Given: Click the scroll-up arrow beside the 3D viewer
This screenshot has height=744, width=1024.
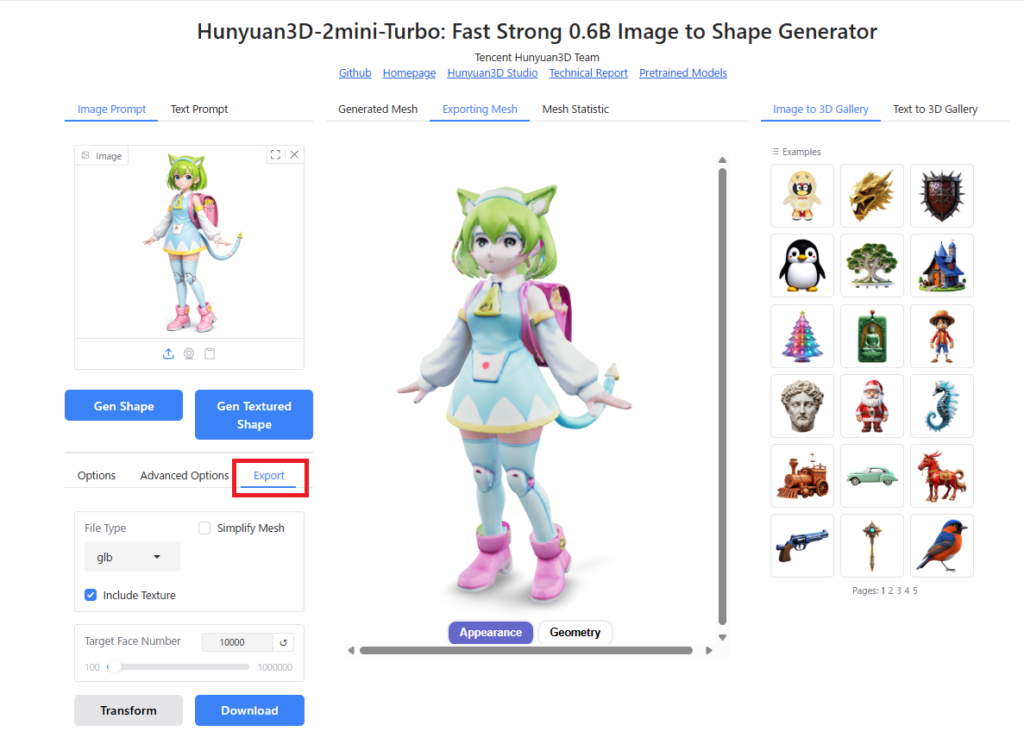Looking at the screenshot, I should [x=722, y=159].
